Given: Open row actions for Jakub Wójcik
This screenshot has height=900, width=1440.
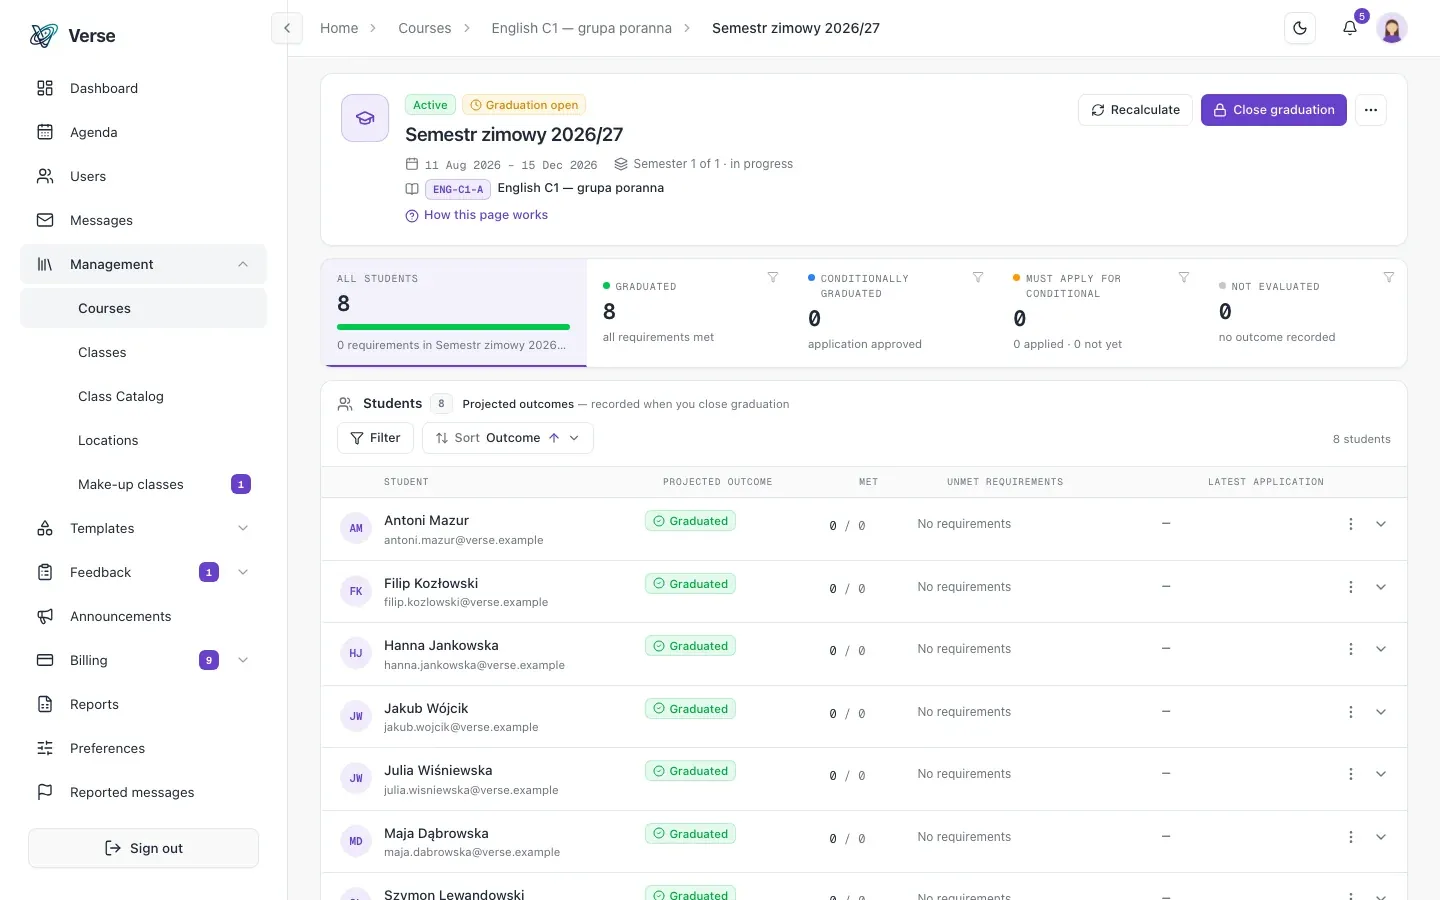Looking at the screenshot, I should 1351,712.
